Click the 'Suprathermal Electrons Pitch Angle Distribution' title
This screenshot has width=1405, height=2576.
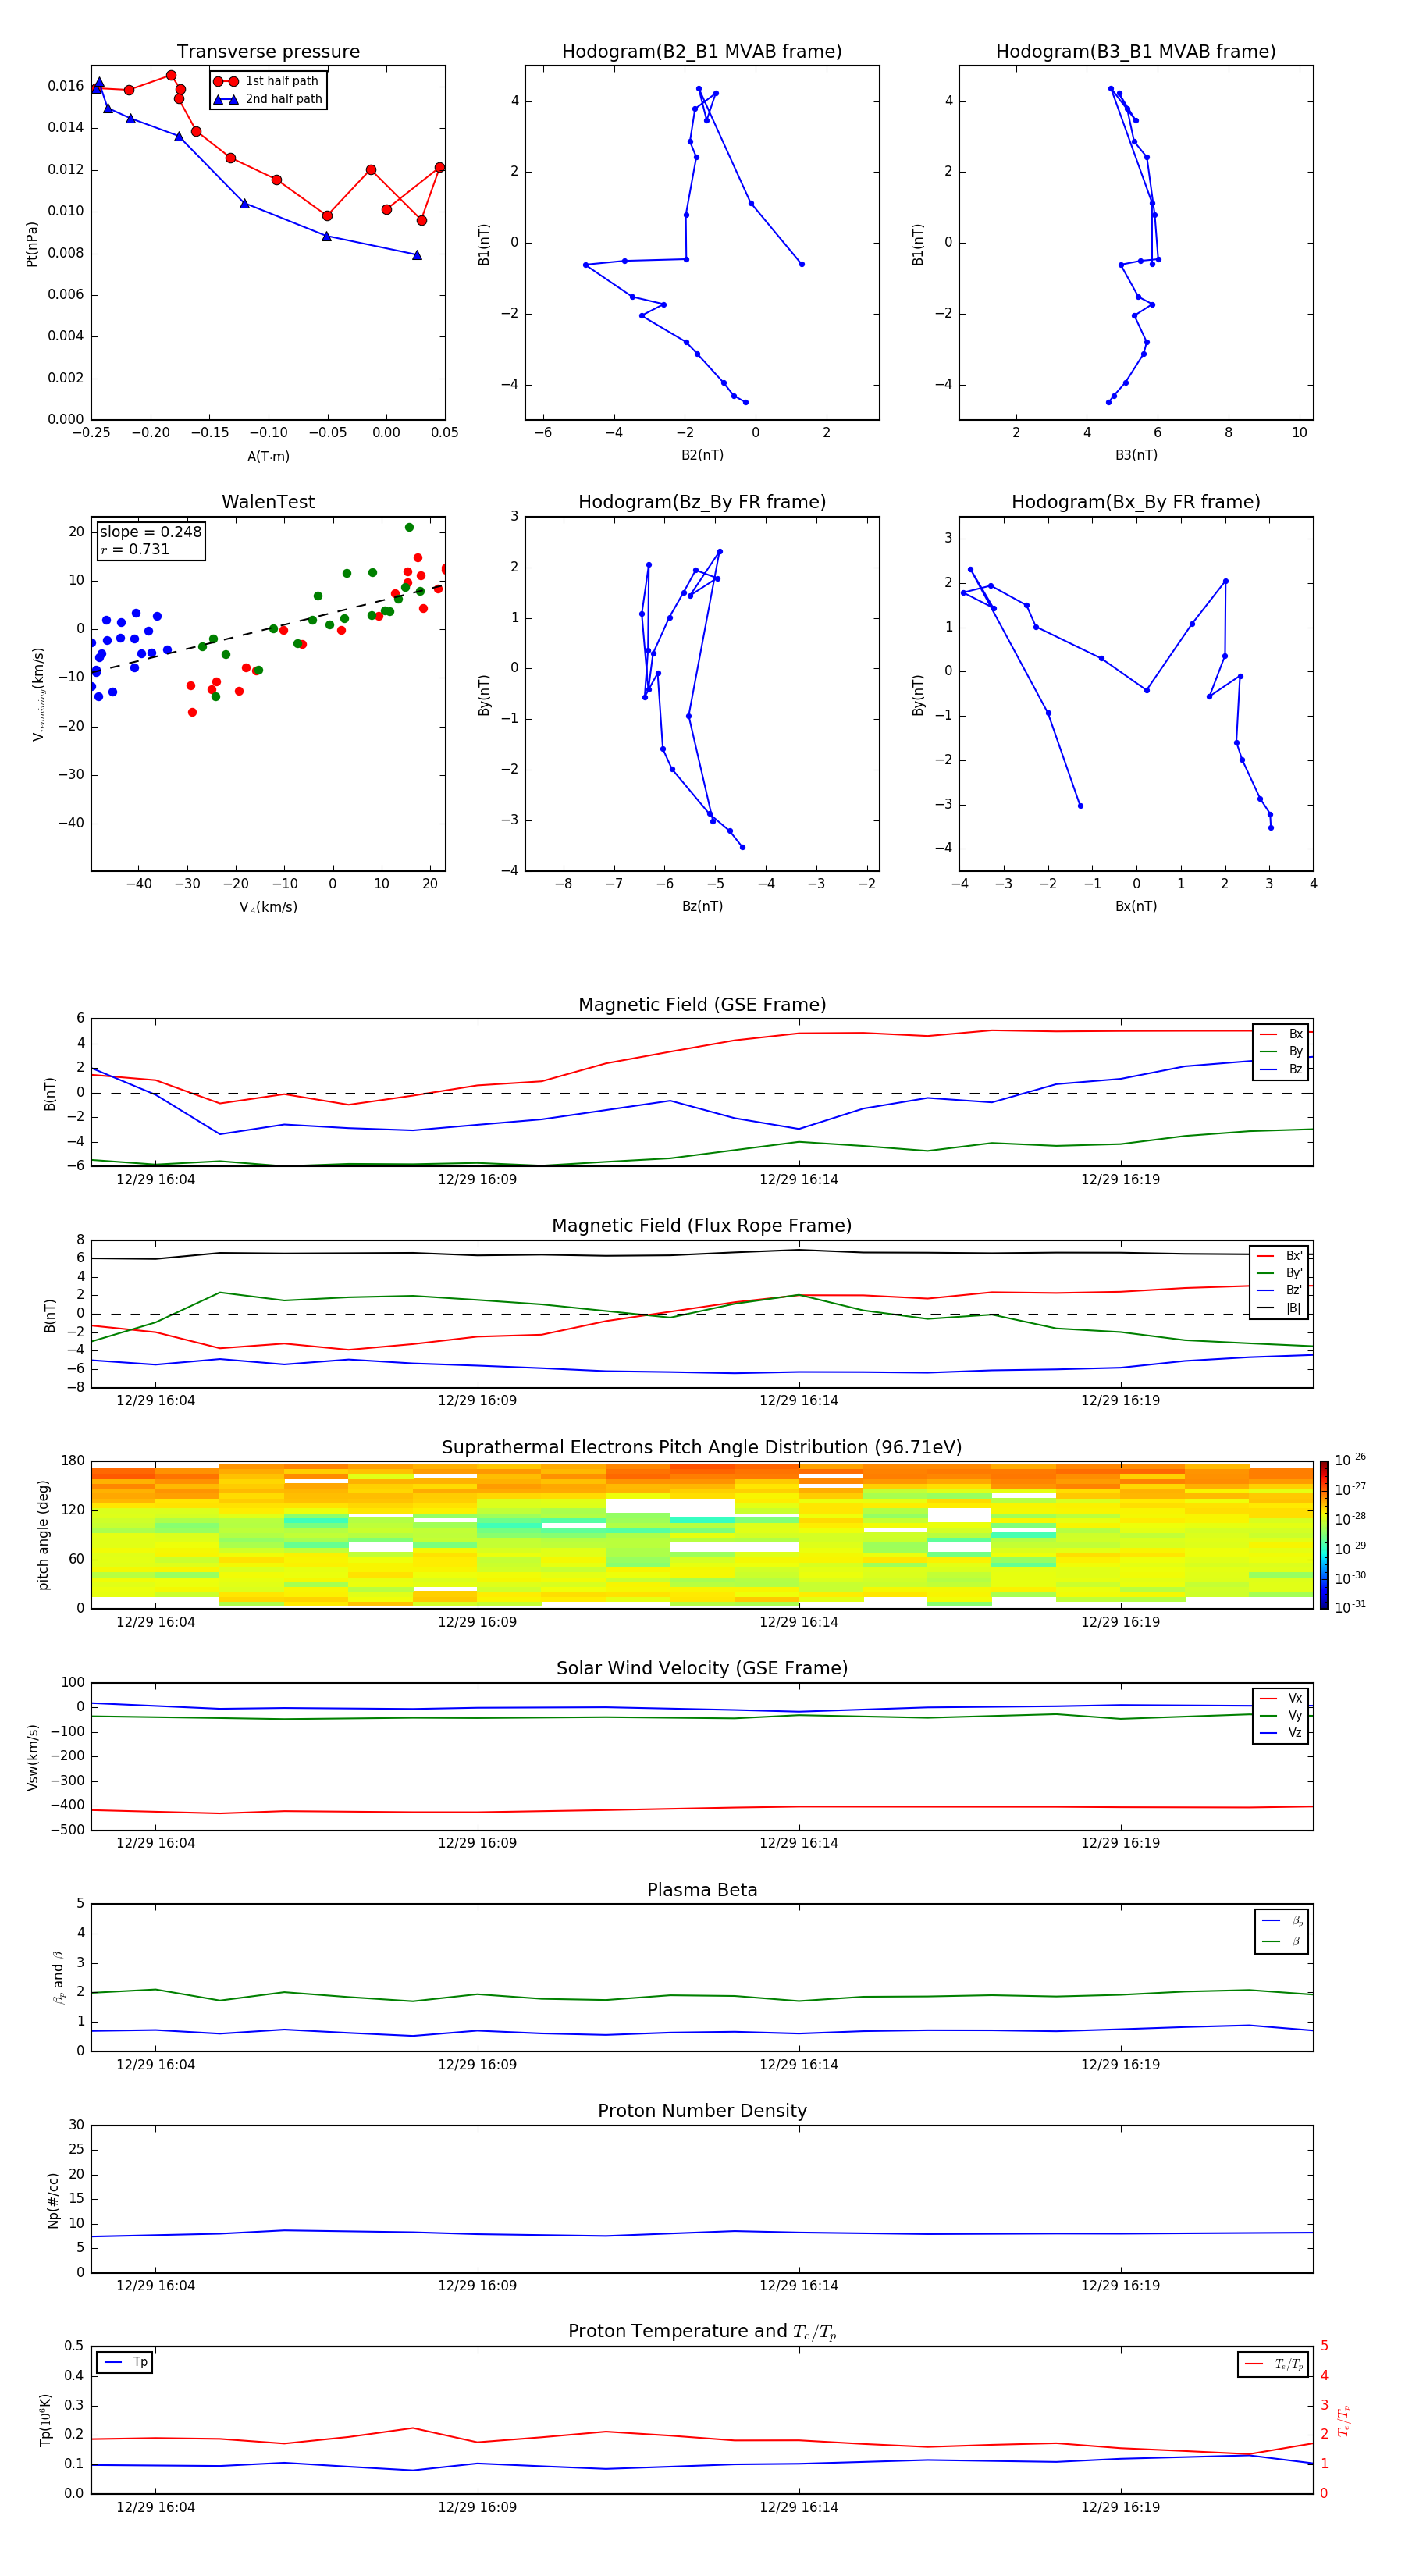point(701,1447)
